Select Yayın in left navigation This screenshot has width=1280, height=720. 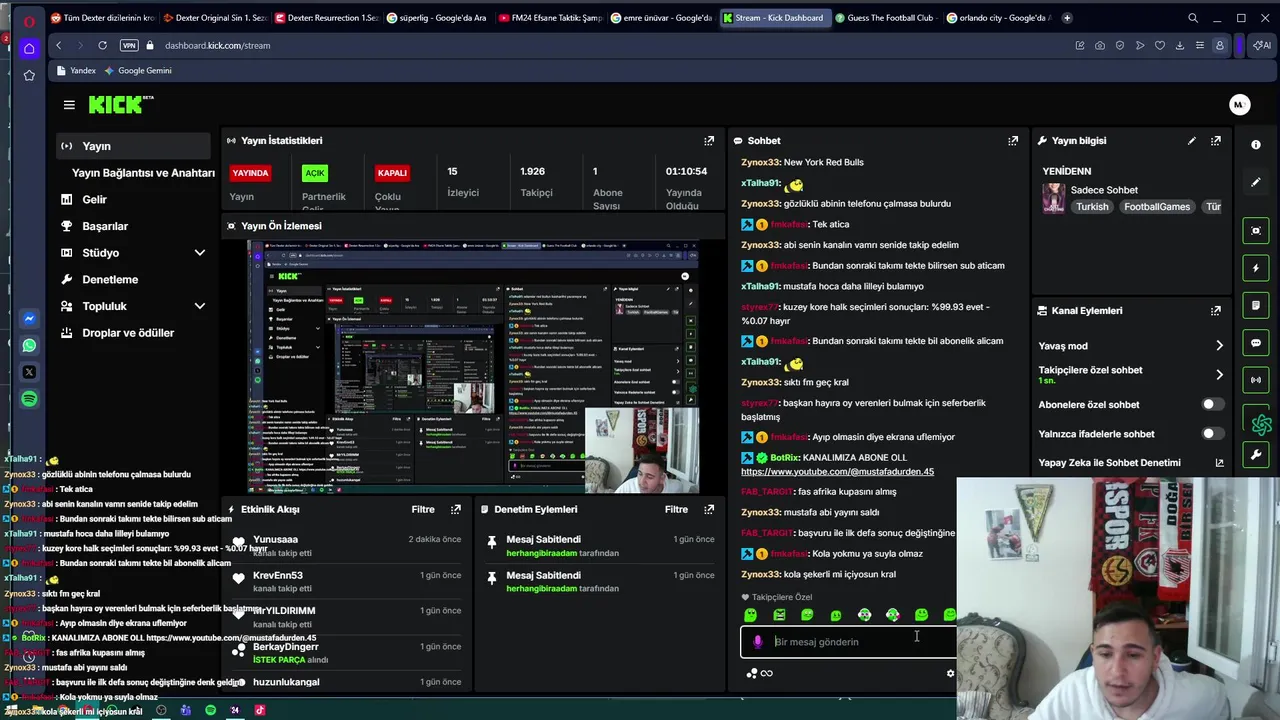[133, 146]
